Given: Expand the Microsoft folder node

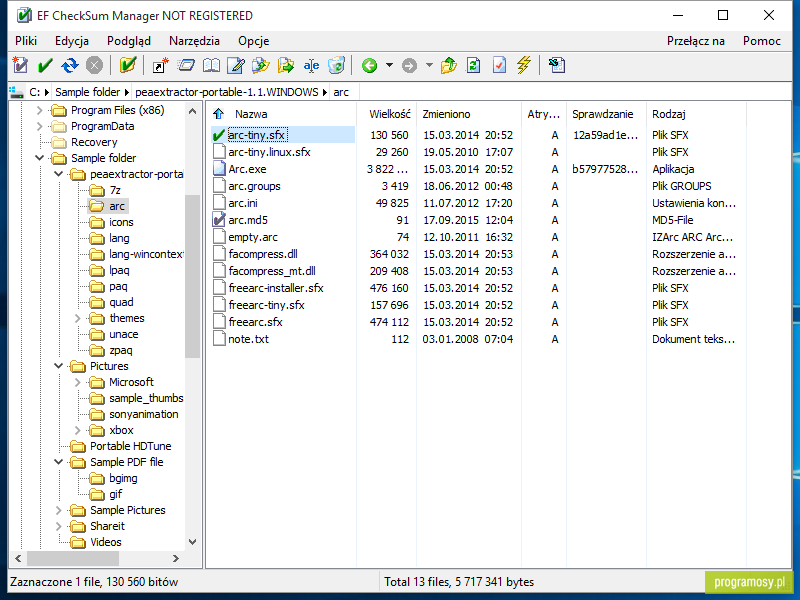Looking at the screenshot, I should coord(78,382).
